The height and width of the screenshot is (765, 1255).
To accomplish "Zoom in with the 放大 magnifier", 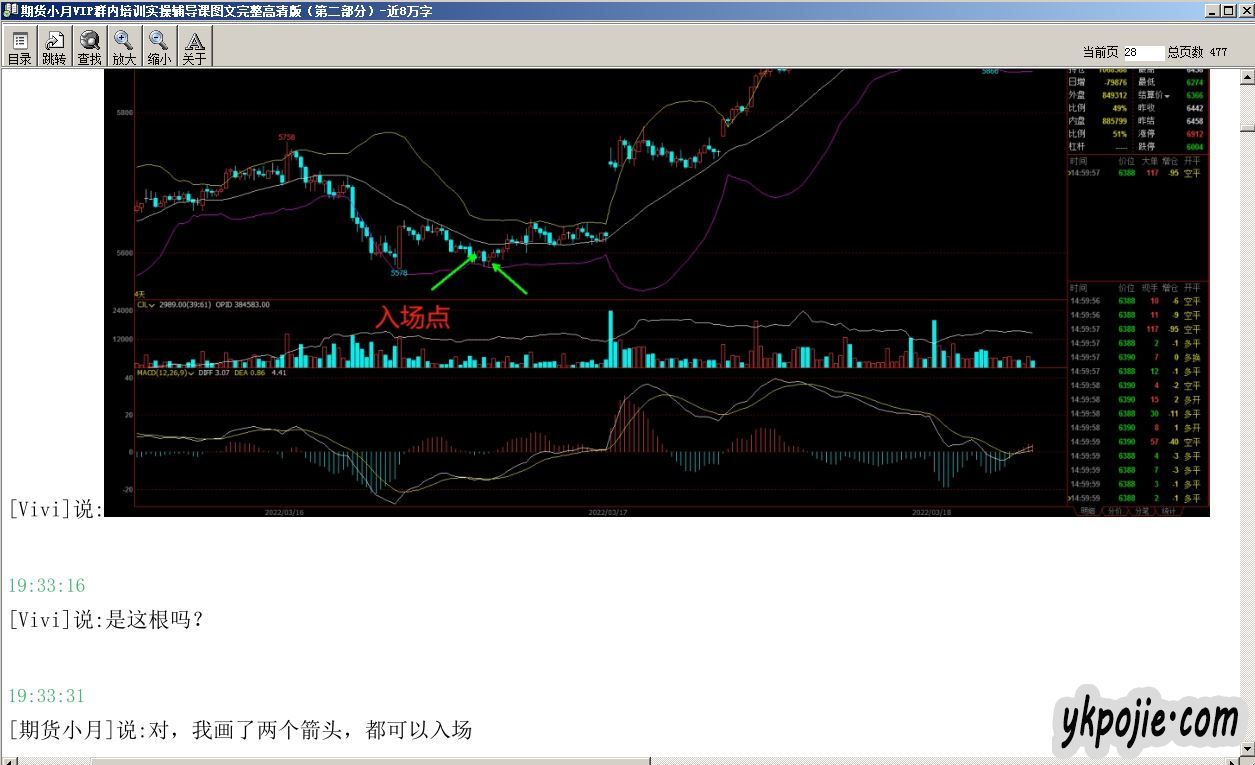I will pyautogui.click(x=124, y=47).
